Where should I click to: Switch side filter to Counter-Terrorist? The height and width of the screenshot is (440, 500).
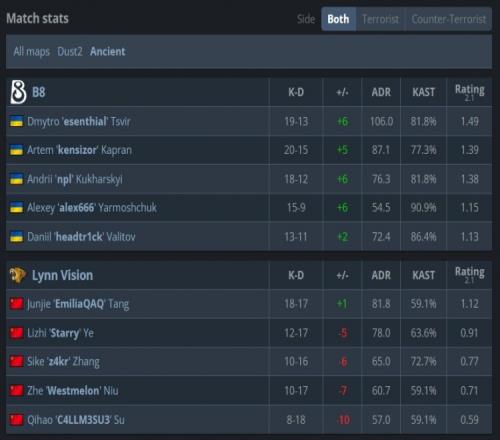(x=448, y=19)
